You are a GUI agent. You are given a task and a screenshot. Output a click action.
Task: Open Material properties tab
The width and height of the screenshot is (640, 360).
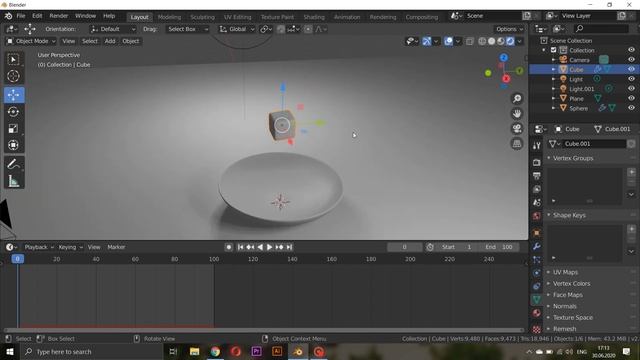click(537, 313)
